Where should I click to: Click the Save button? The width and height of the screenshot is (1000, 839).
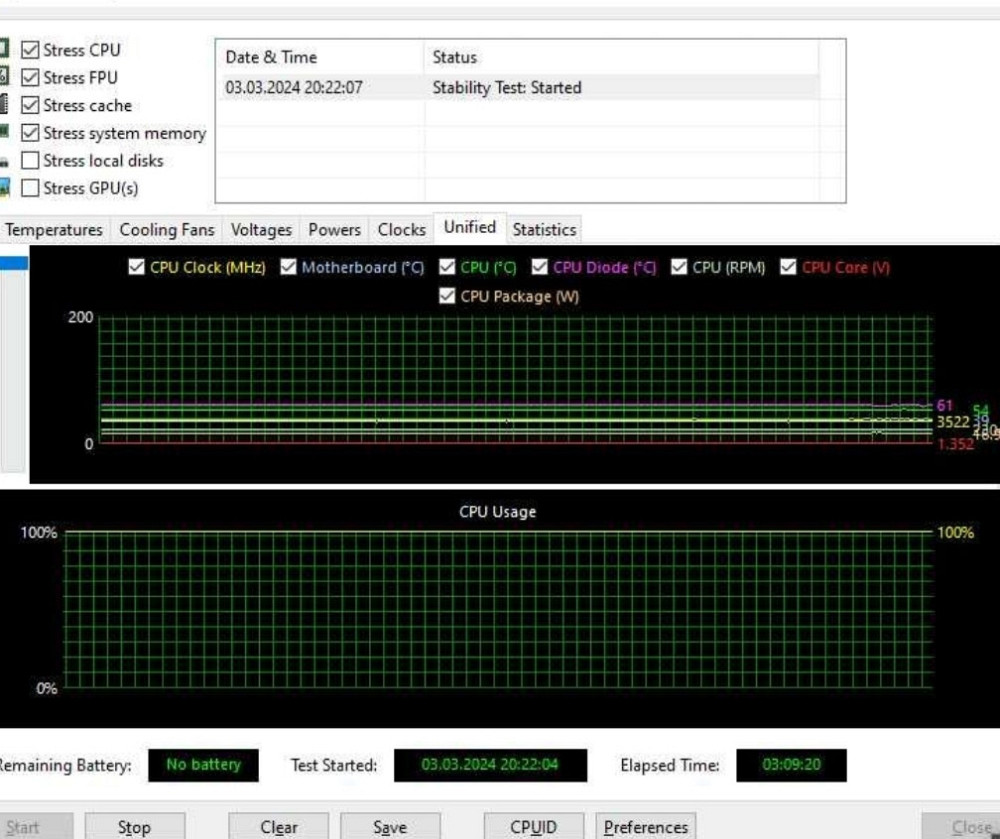(x=389, y=827)
